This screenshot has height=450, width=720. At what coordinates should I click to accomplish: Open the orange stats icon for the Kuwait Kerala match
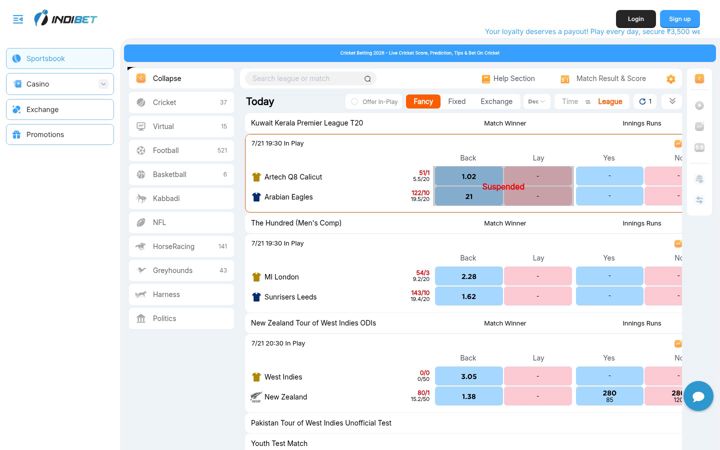tap(678, 144)
